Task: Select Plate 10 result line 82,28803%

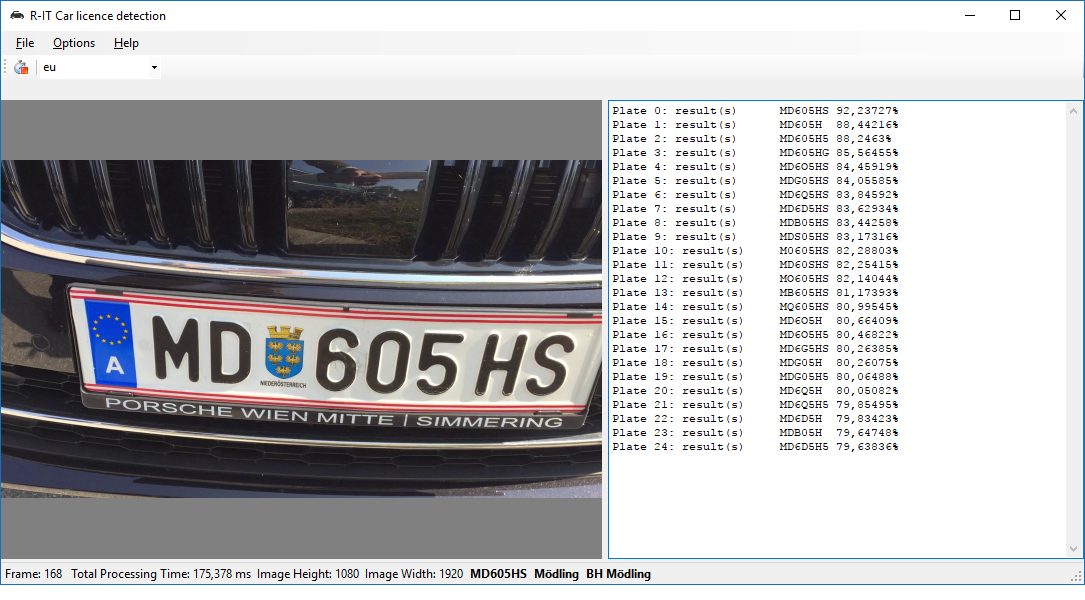Action: (x=755, y=251)
